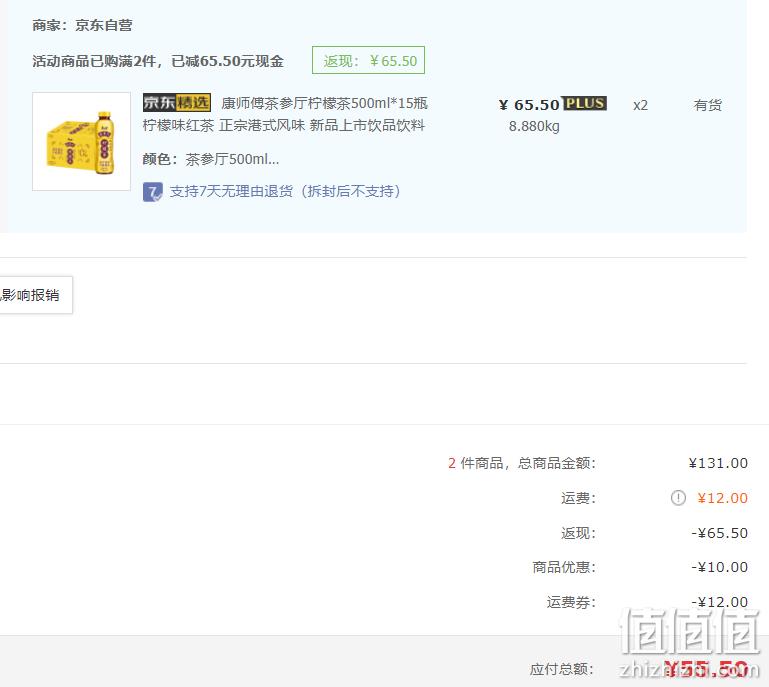Click the 运费券 -¥12.00 value

pos(719,602)
